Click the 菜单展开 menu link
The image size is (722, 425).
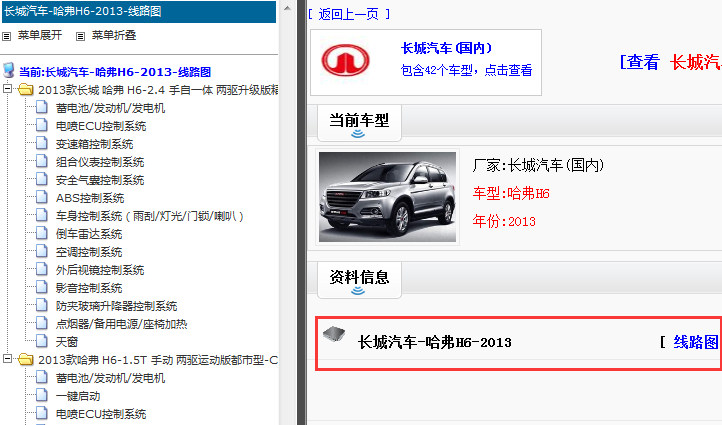coord(40,35)
